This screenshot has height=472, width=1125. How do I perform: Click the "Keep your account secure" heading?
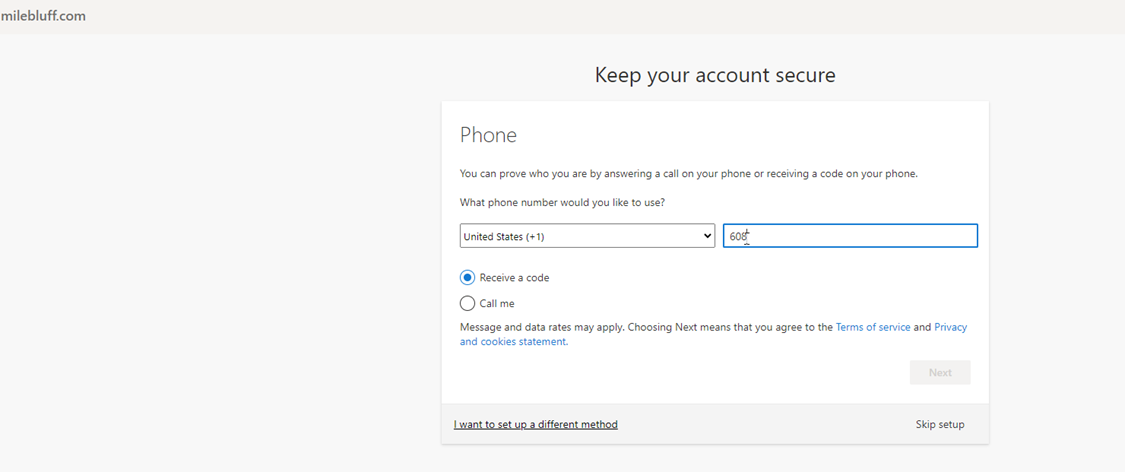coord(714,75)
